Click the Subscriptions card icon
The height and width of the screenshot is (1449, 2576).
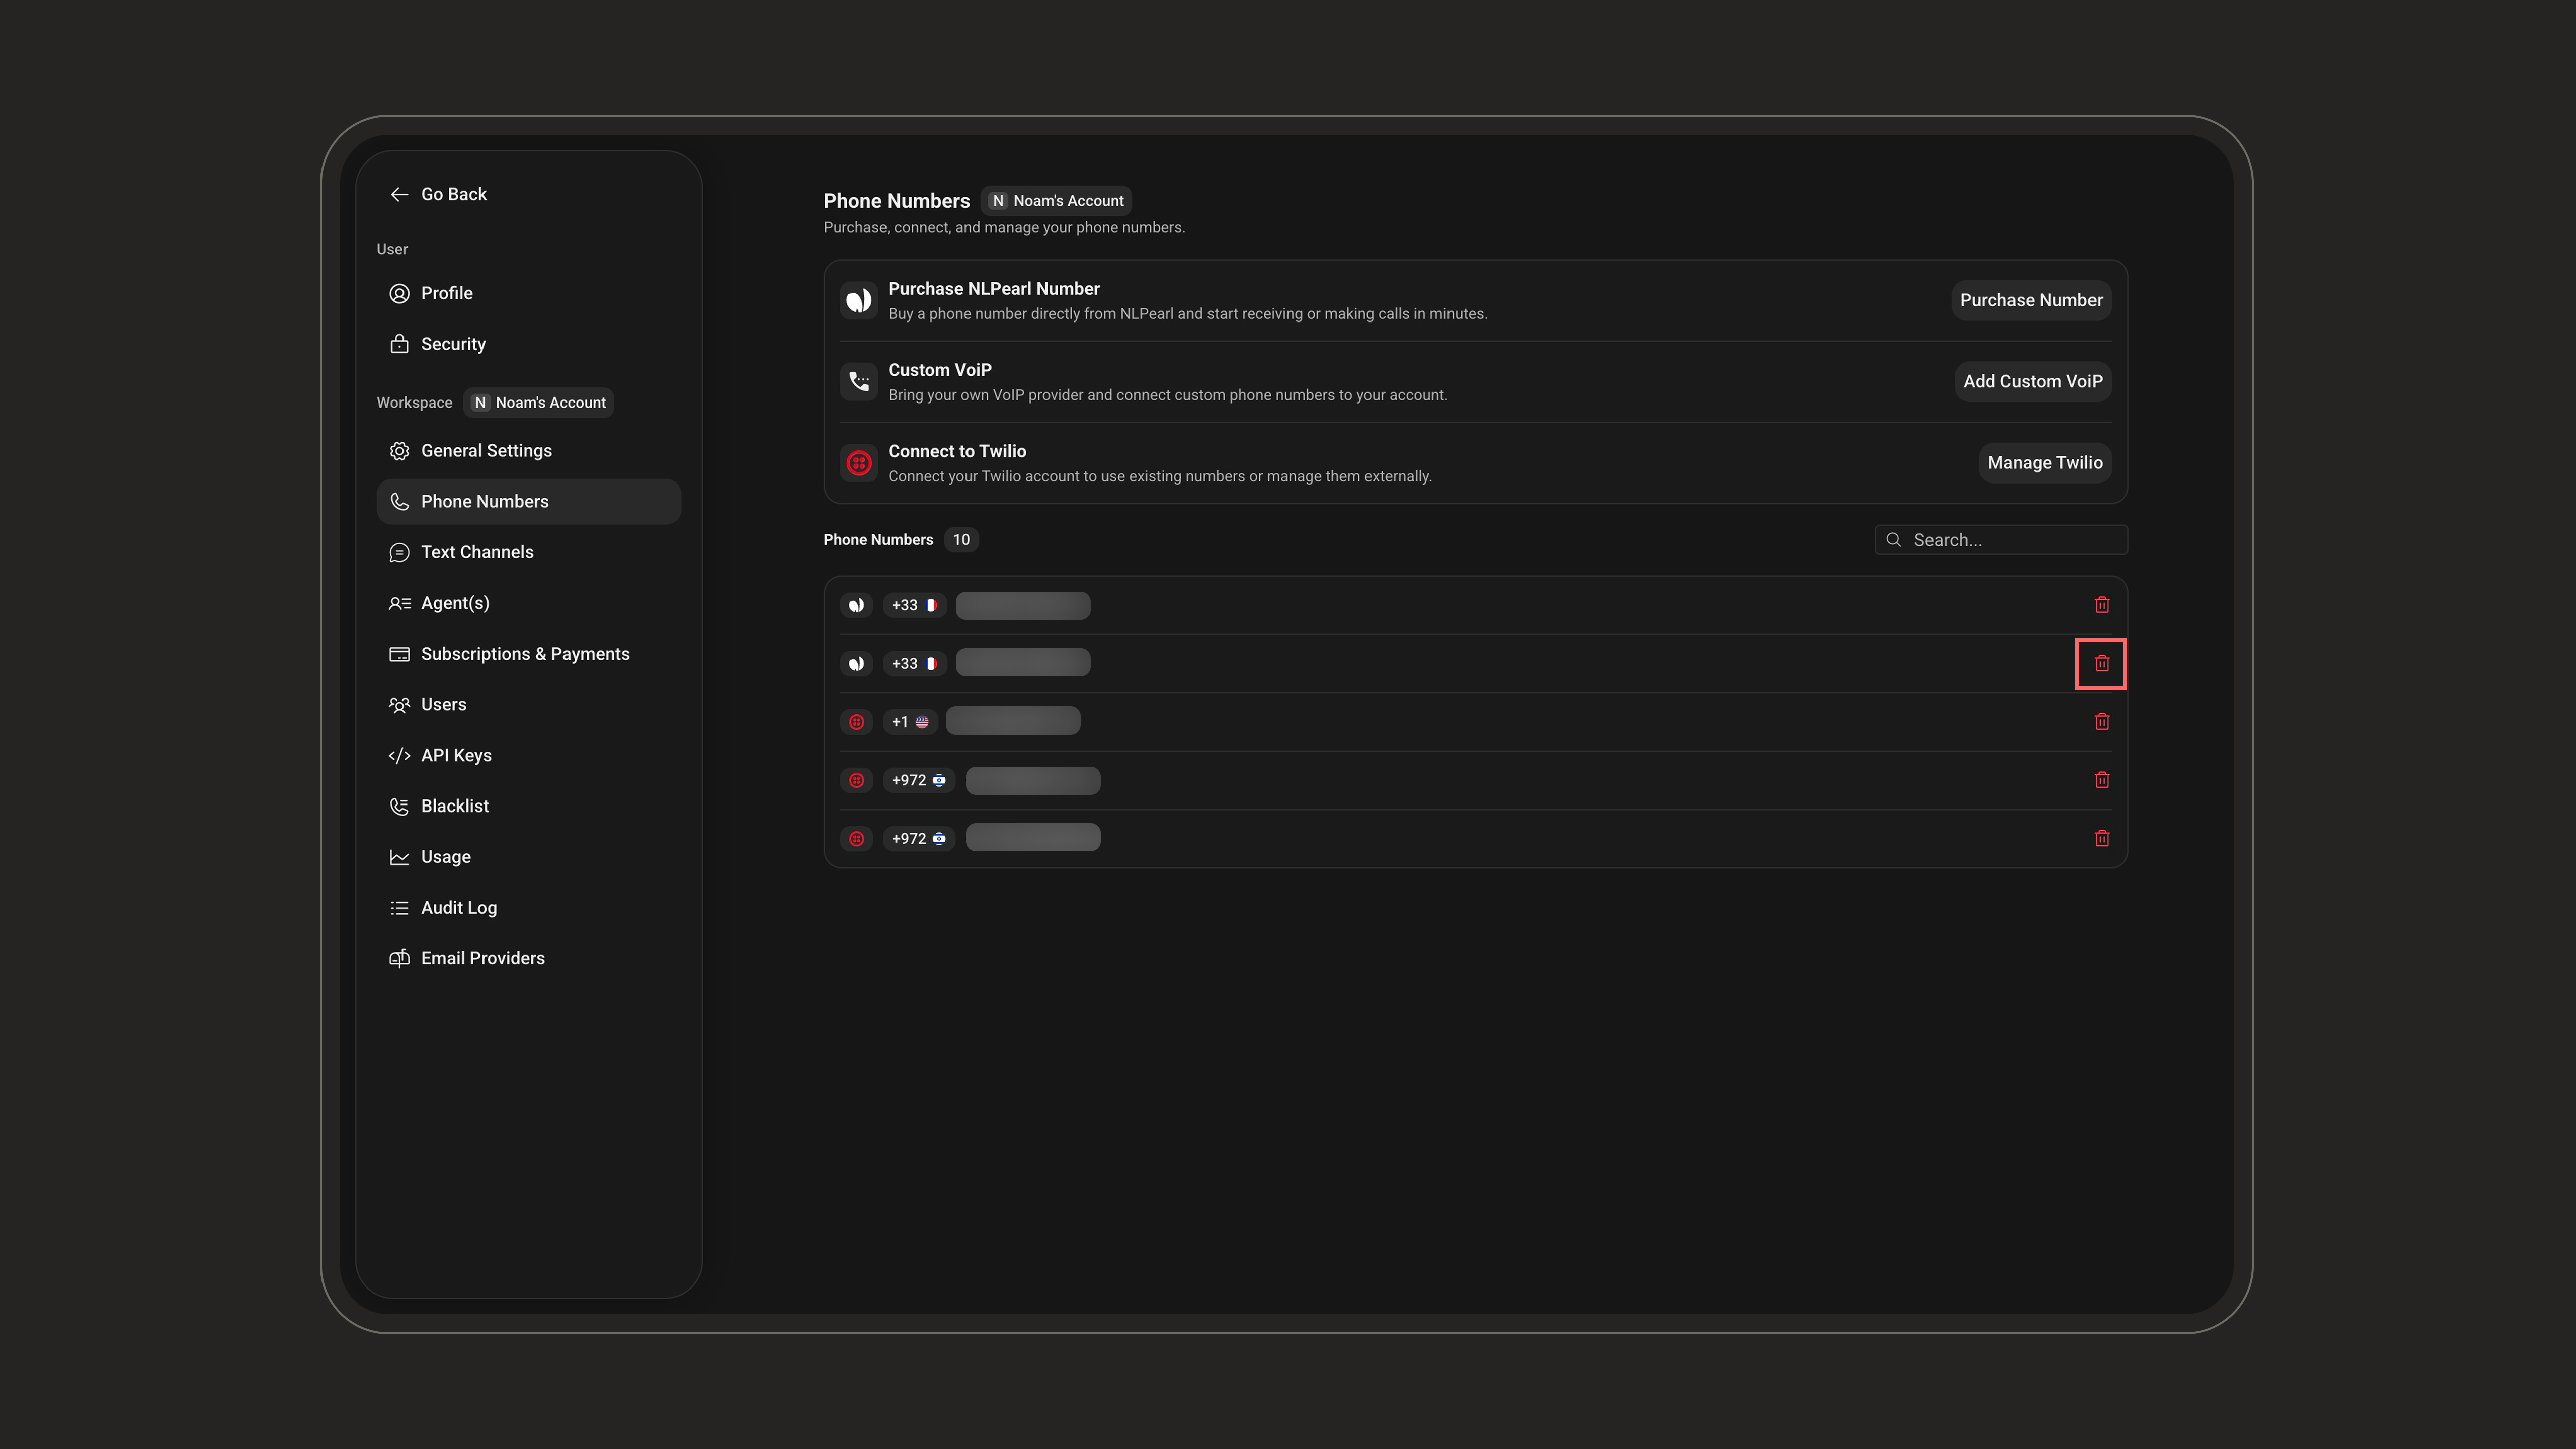click(399, 654)
